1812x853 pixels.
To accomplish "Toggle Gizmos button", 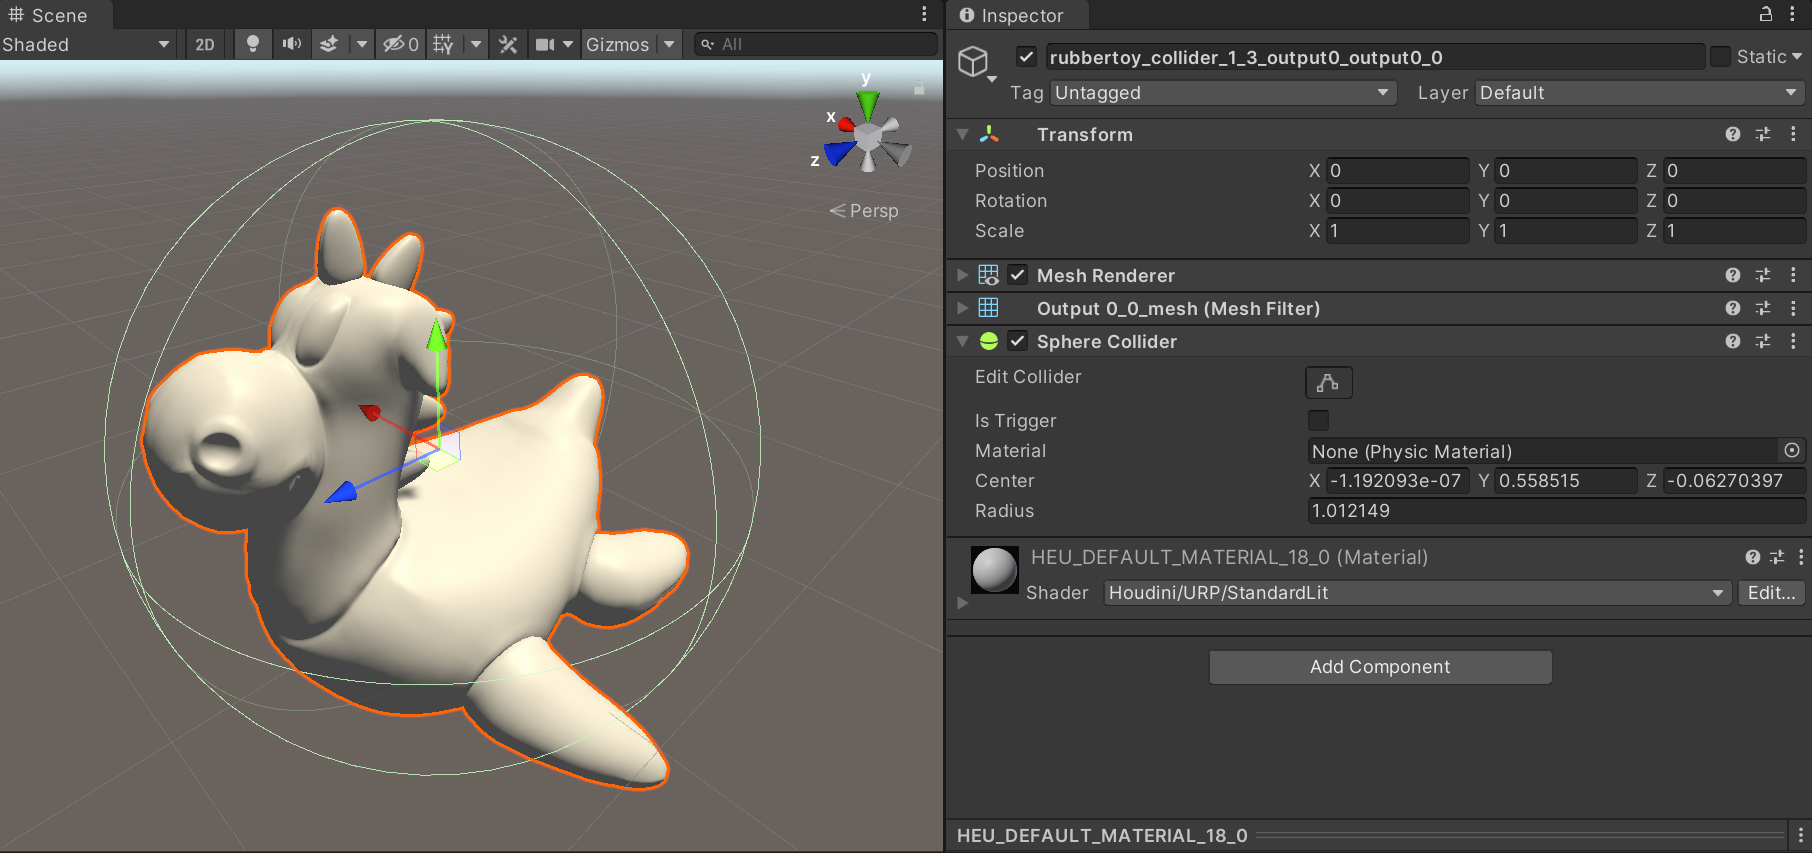I will click(x=618, y=45).
